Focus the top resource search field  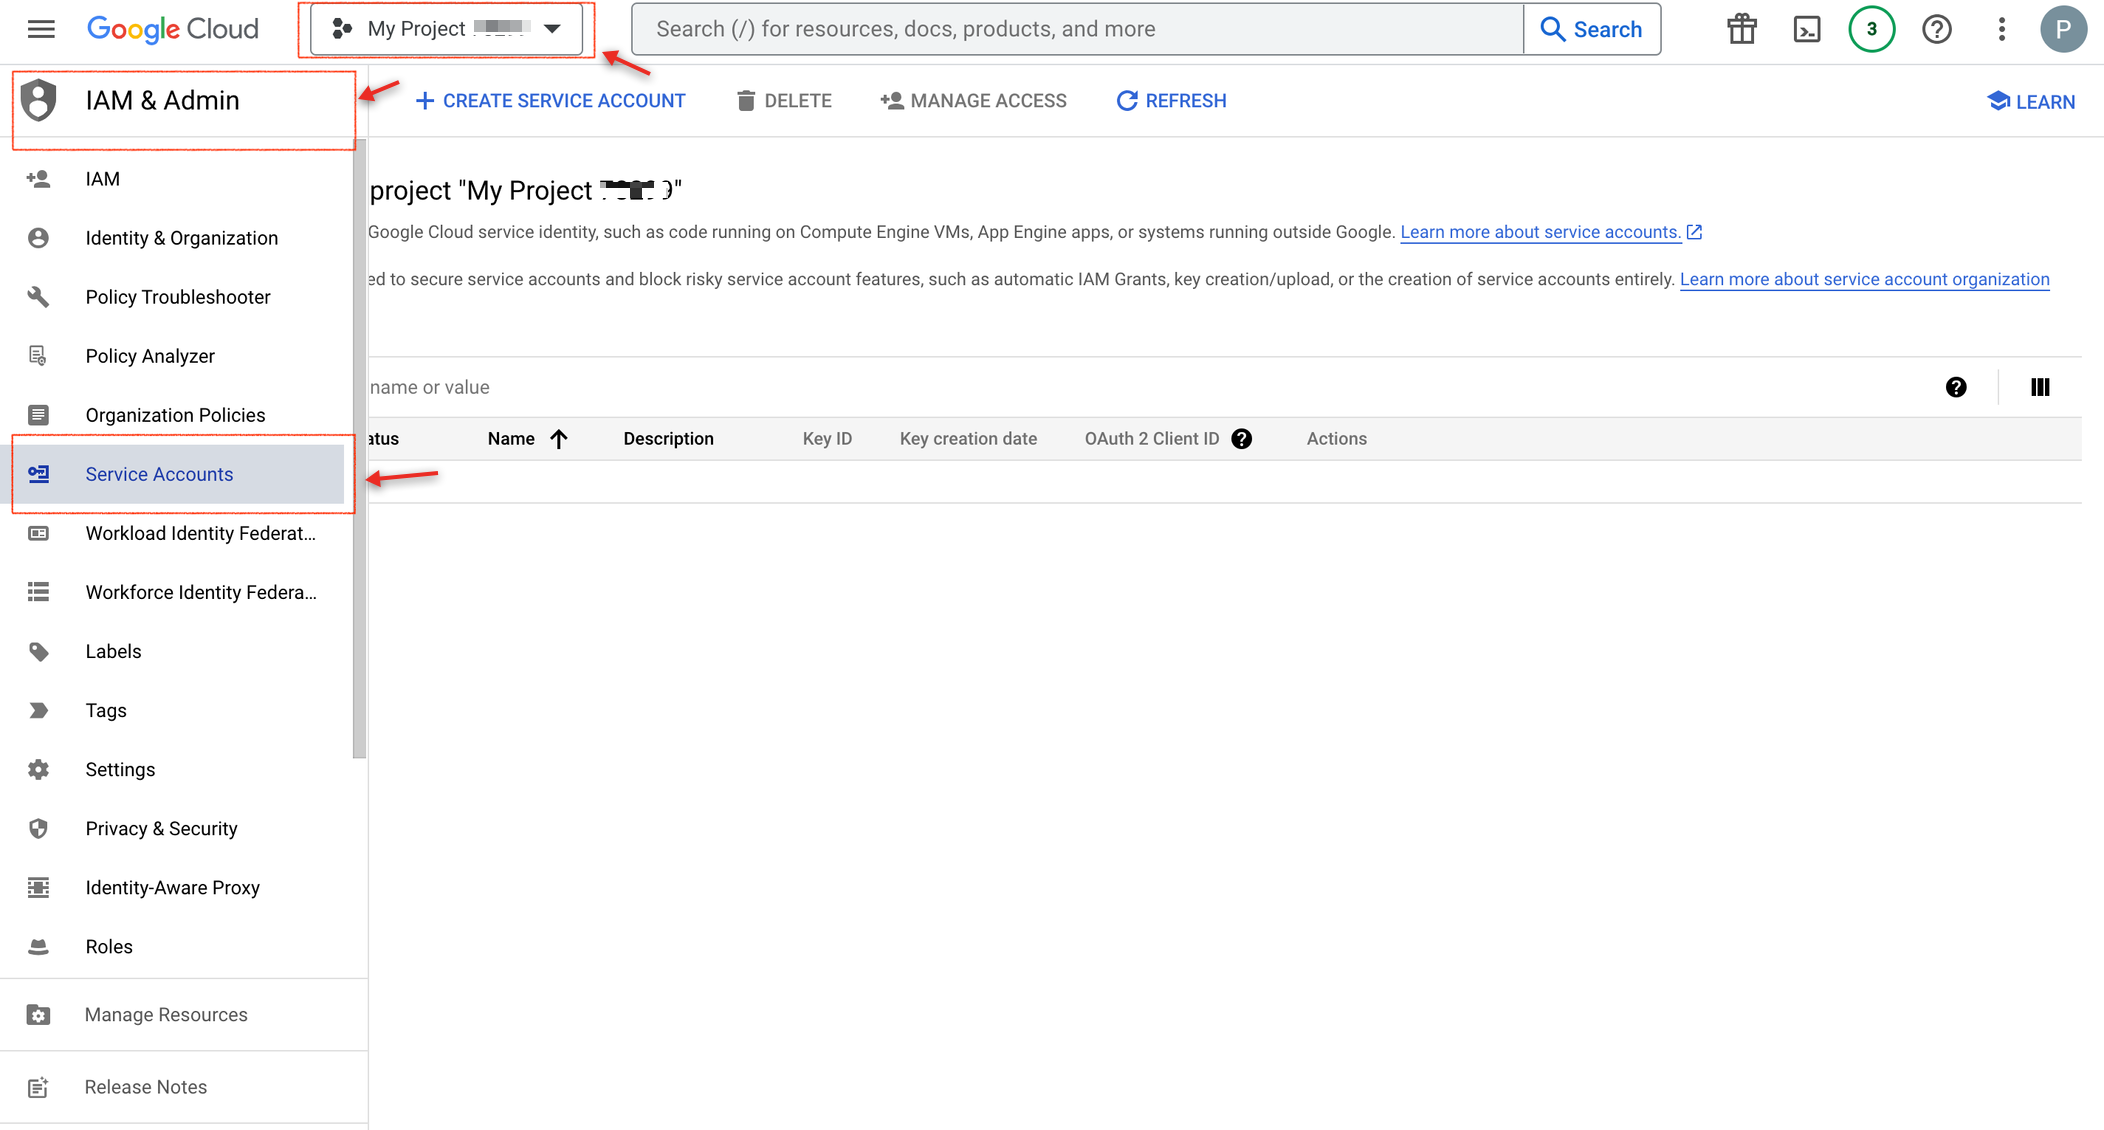pyautogui.click(x=1078, y=29)
